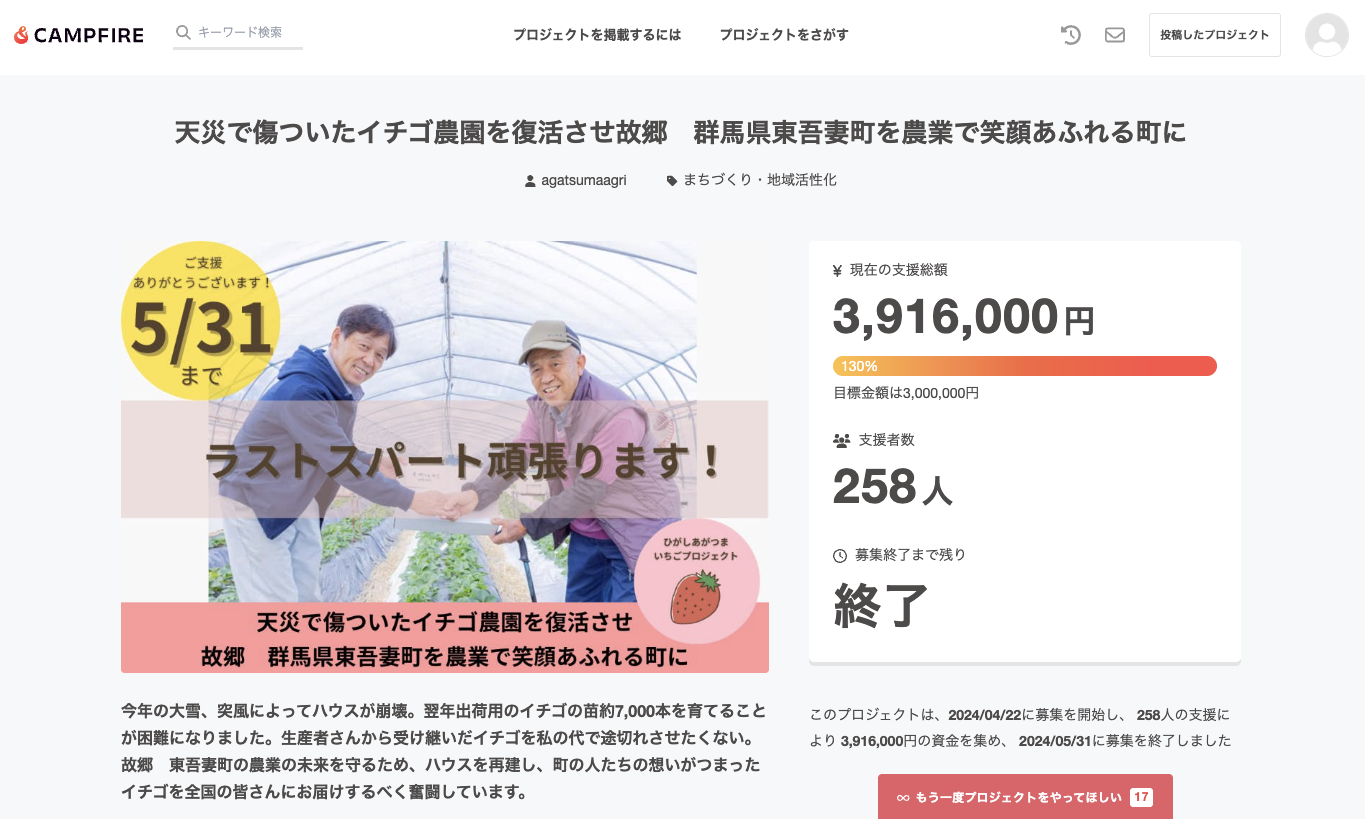This screenshot has height=819, width=1365.
Task: Click the clock icon beside 募集終了まで残り
Action: tap(840, 555)
